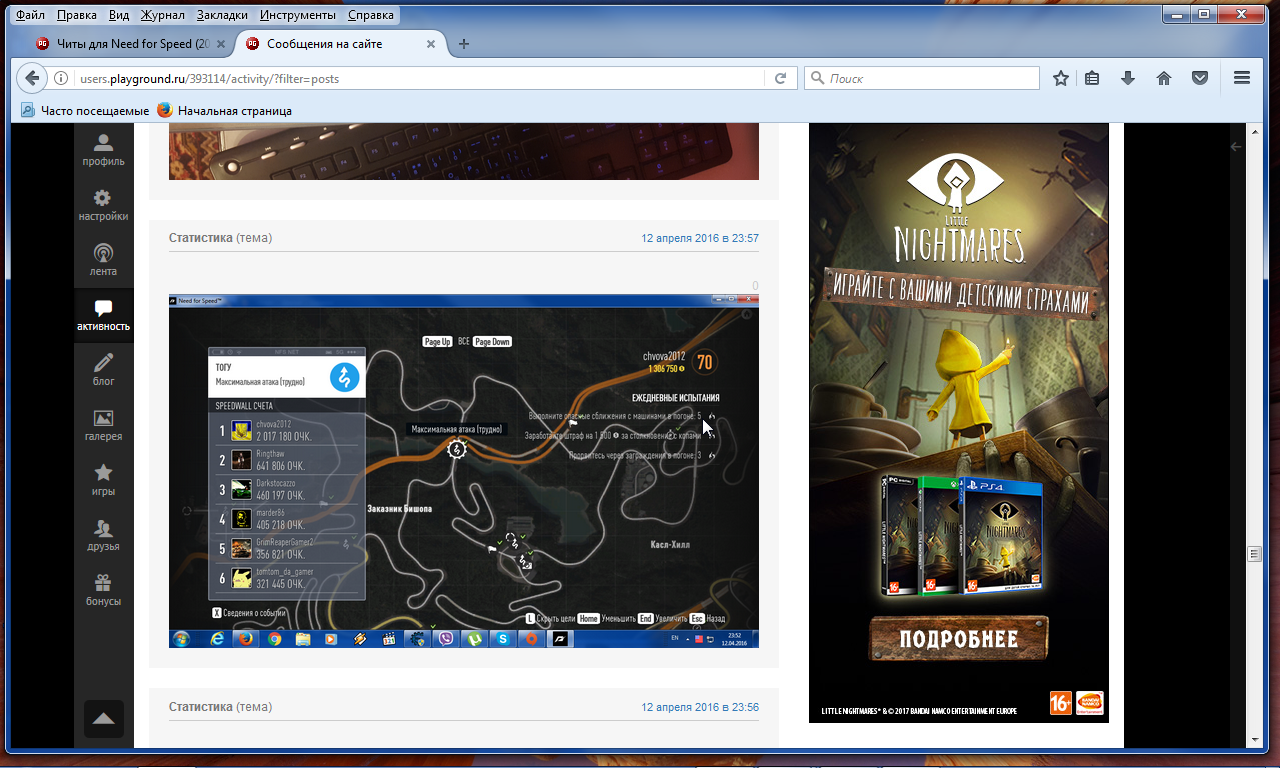Open post dated 12 апреля 2016 в 23:56
Viewport: 1280px width, 768px height.
(700, 707)
